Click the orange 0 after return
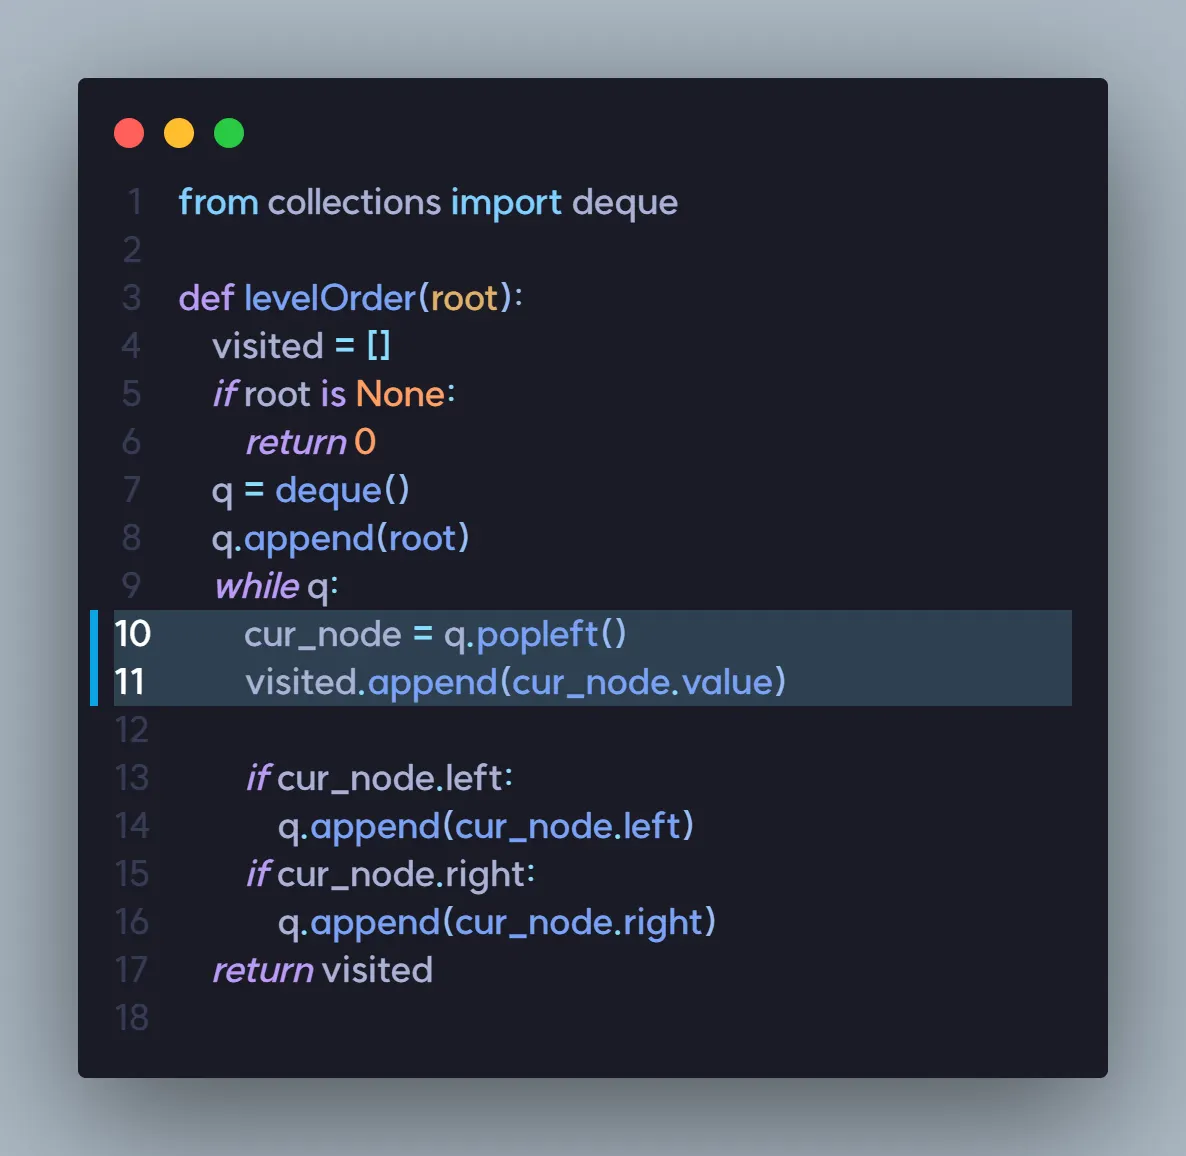The width and height of the screenshot is (1186, 1156). click(365, 442)
